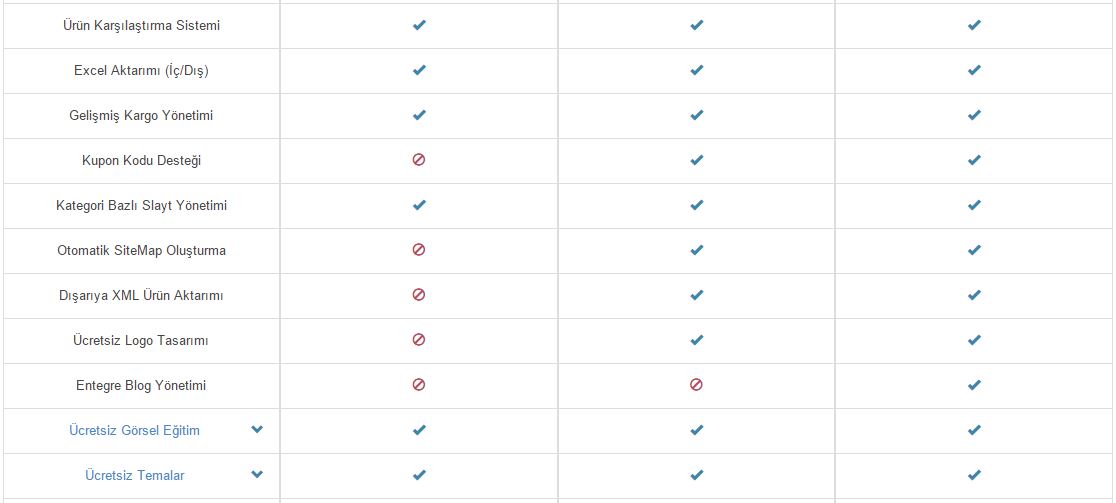
Task: Click the middle-column prohibited icon for Entegre Blog Yönetimi
Action: pyautogui.click(x=696, y=385)
